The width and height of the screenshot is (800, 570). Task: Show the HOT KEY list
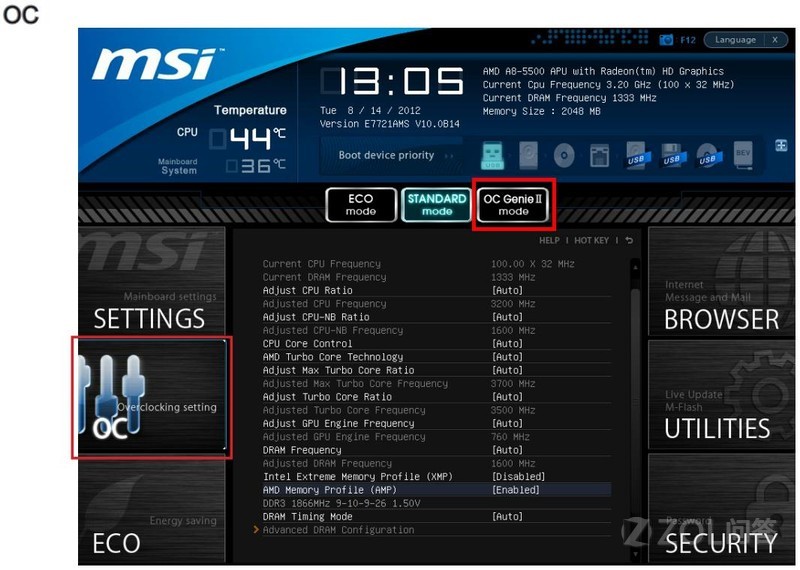coord(591,240)
